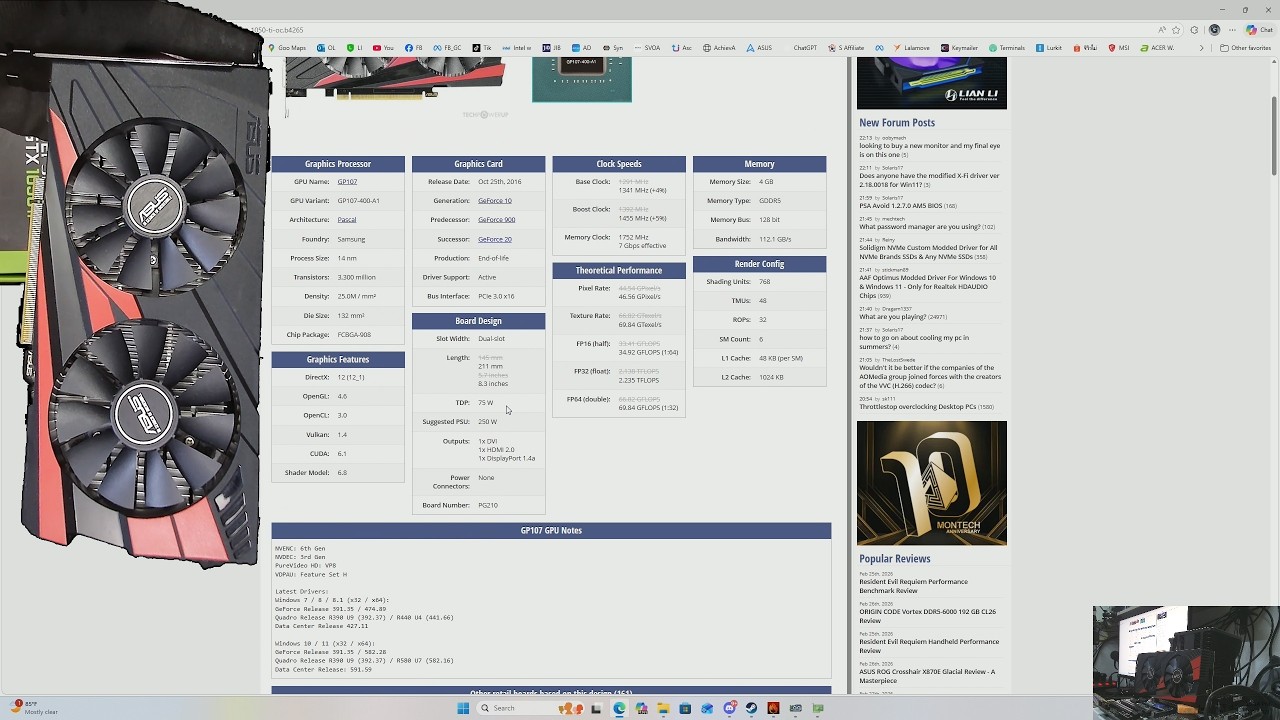
Task: Open 'What are you playing?' forum post
Action: (891, 317)
